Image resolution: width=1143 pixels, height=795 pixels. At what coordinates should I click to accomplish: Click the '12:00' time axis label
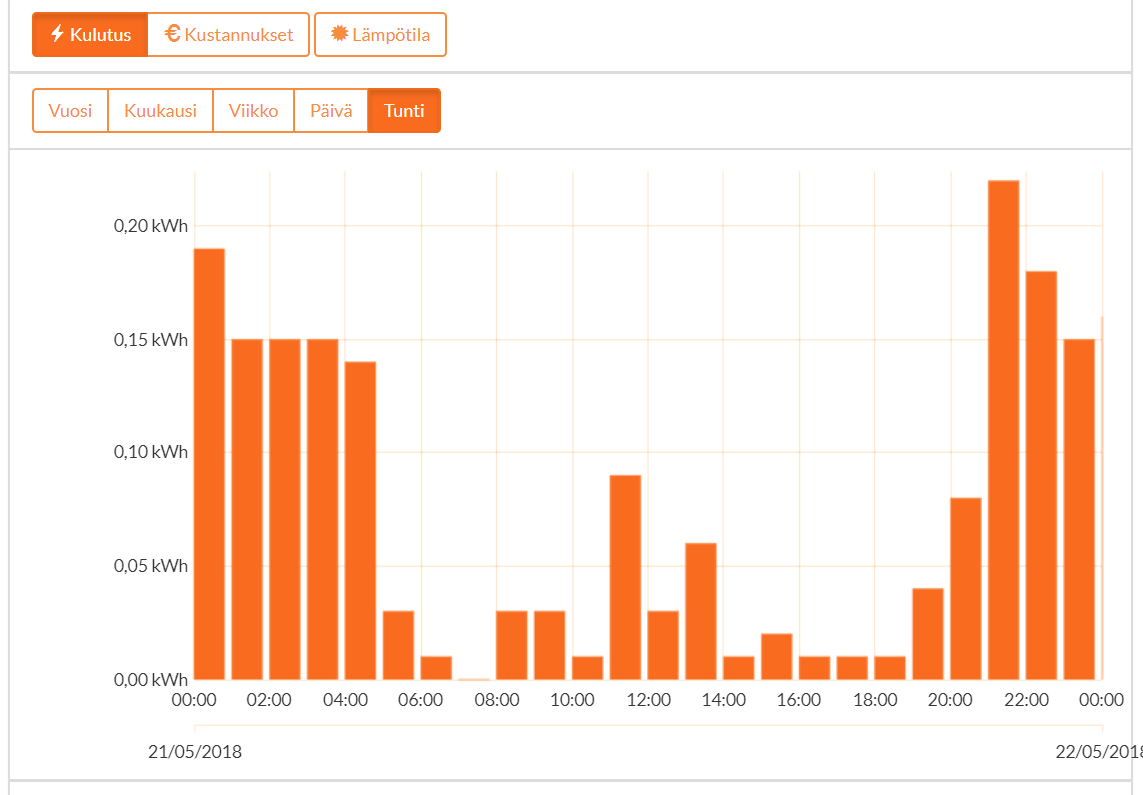[x=649, y=700]
